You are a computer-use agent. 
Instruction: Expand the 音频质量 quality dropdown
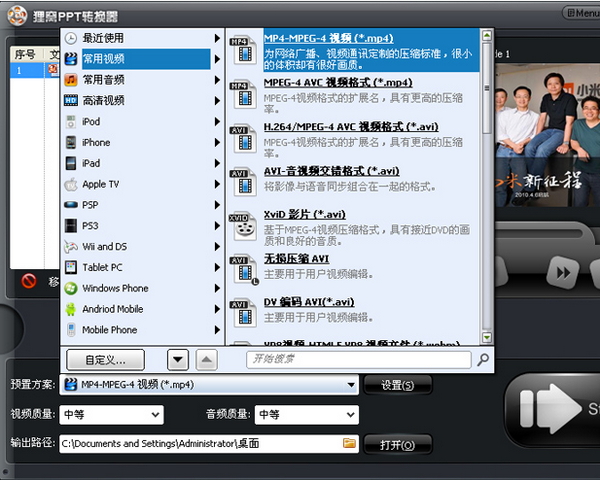[x=349, y=414]
